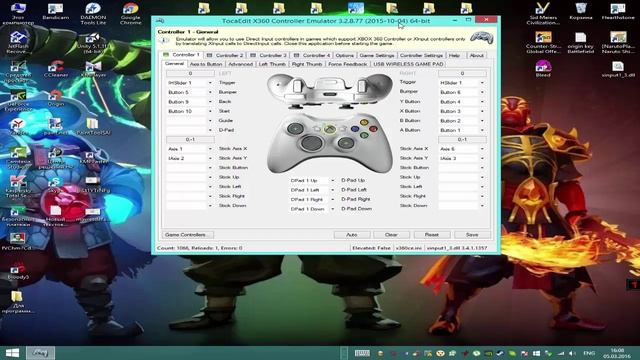Open the Game Settings tab

tap(377, 55)
